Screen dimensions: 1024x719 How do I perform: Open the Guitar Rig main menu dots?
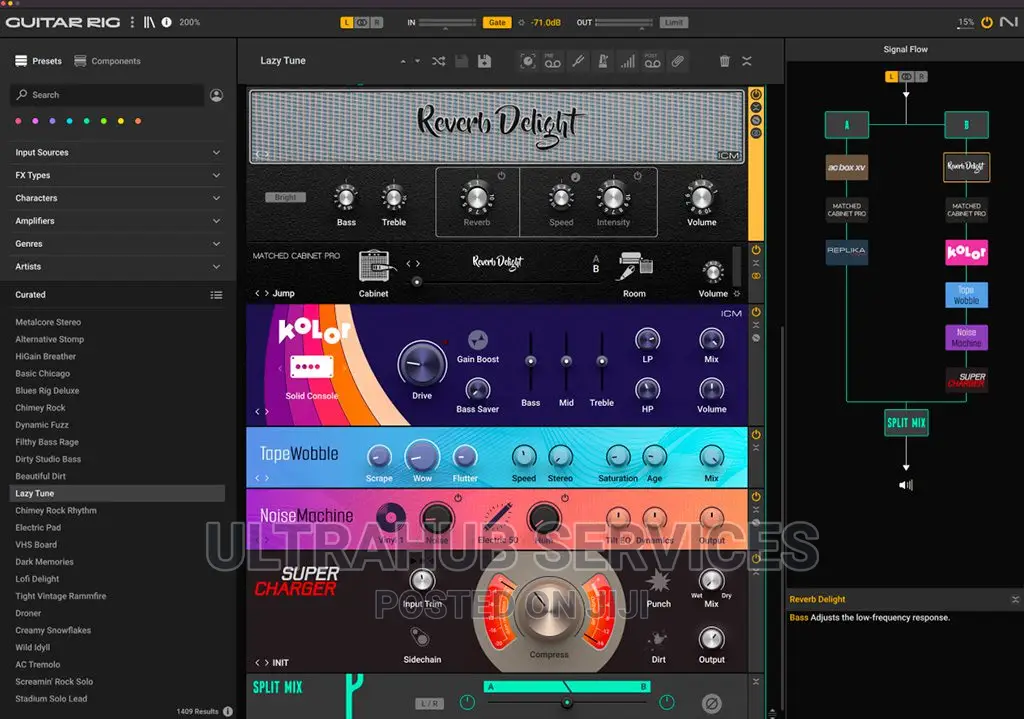(133, 22)
